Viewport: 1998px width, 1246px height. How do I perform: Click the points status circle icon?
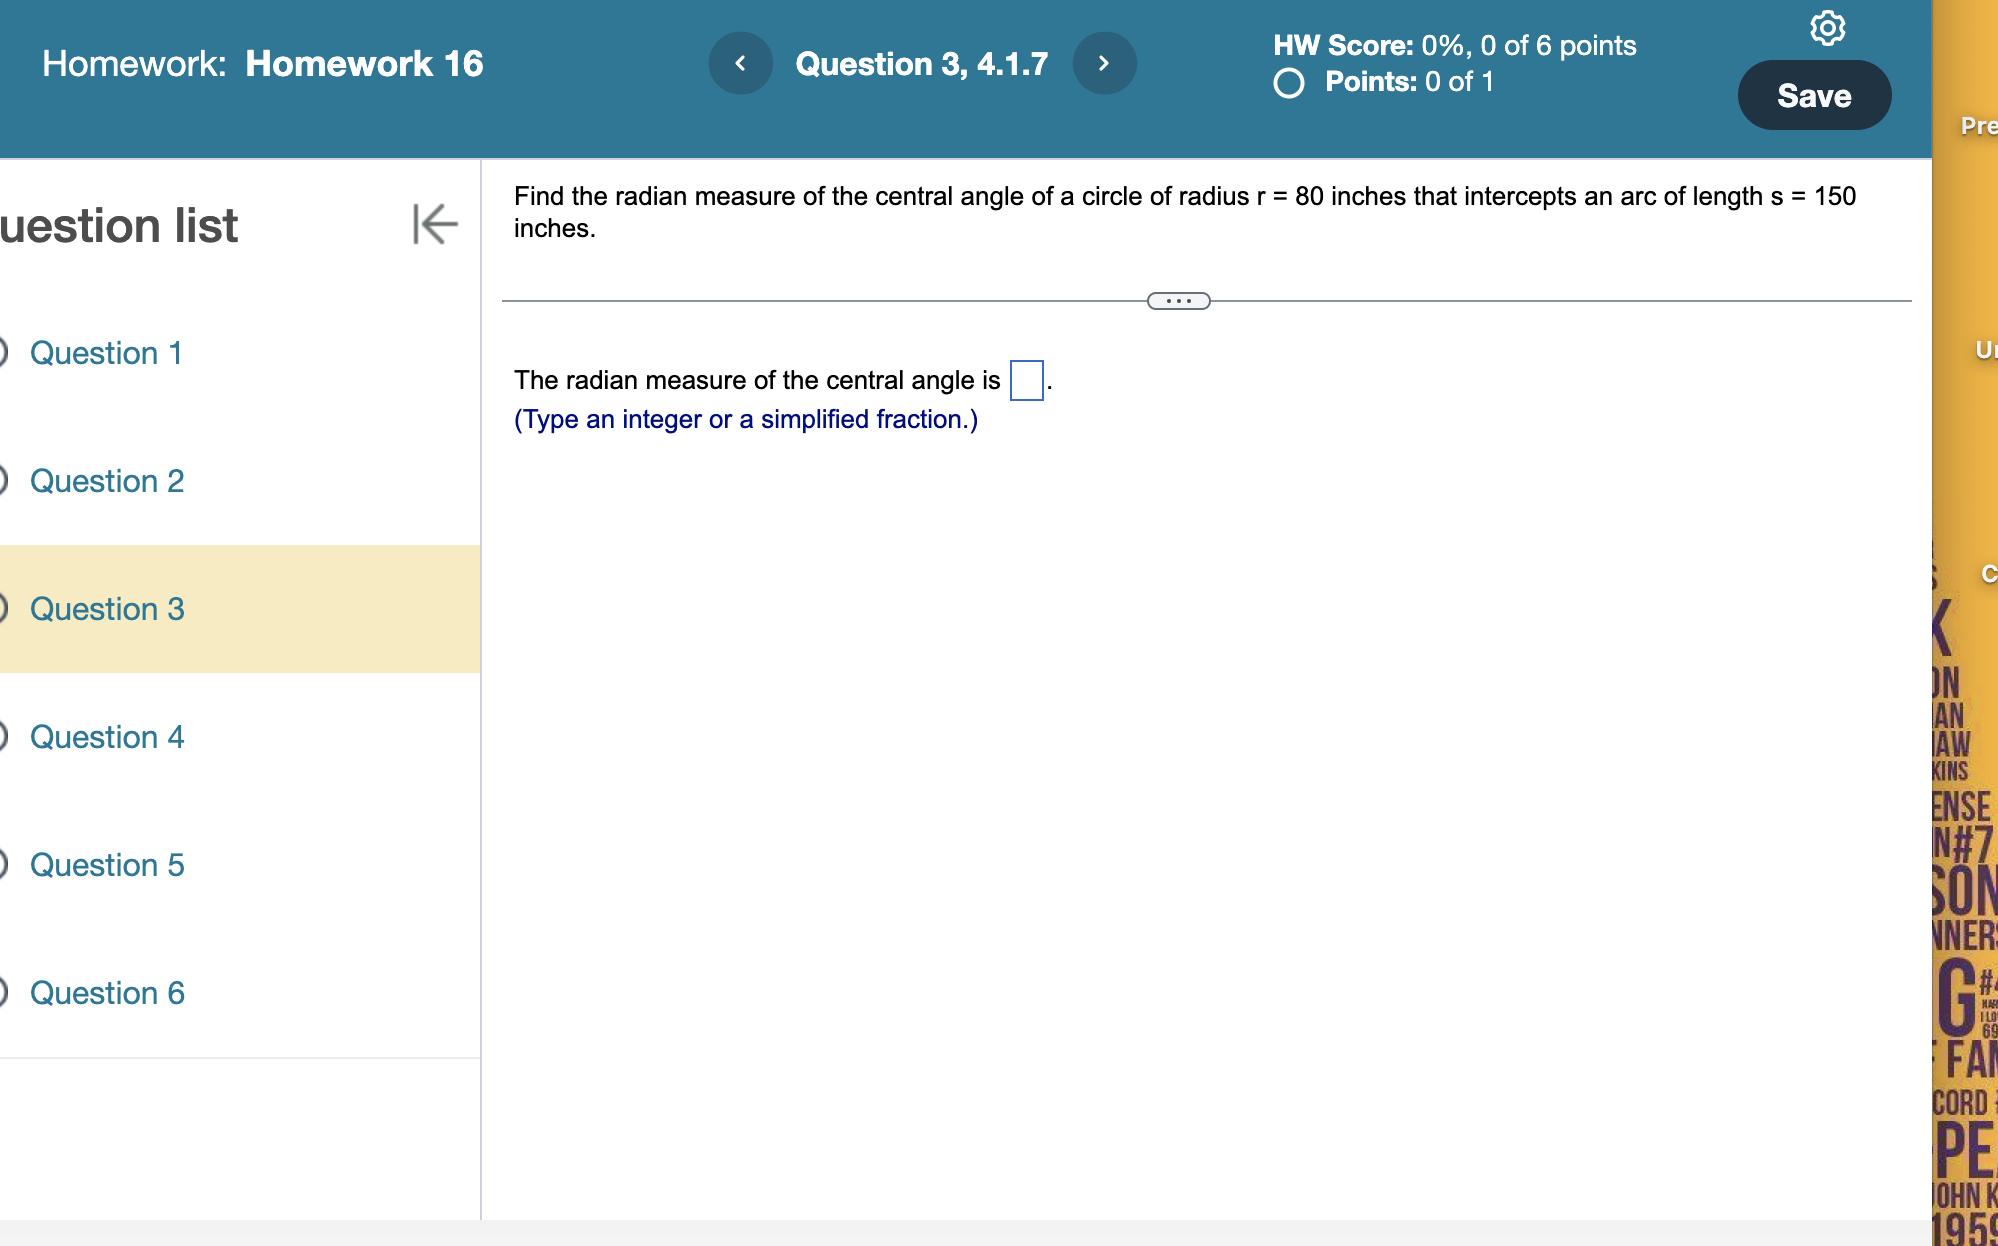[x=1288, y=83]
